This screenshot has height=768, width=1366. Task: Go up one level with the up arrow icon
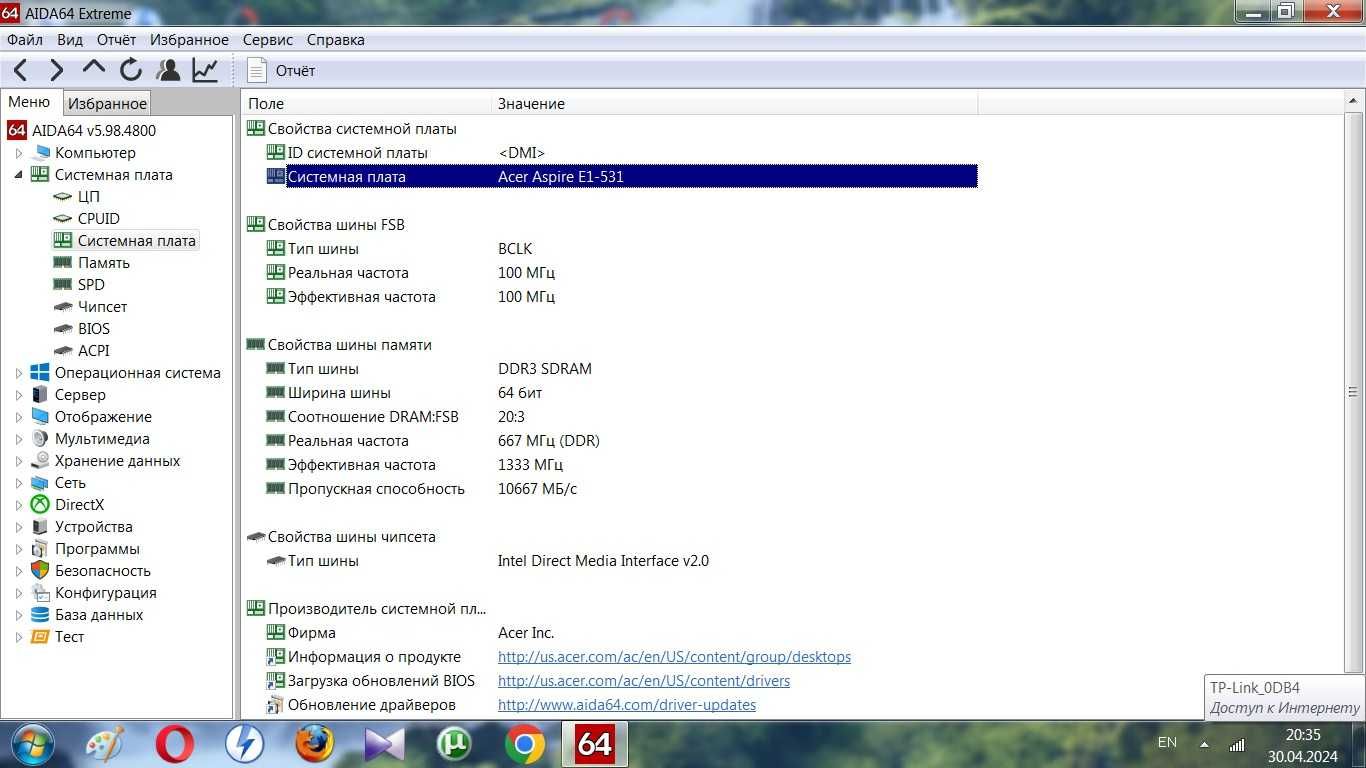tap(93, 68)
